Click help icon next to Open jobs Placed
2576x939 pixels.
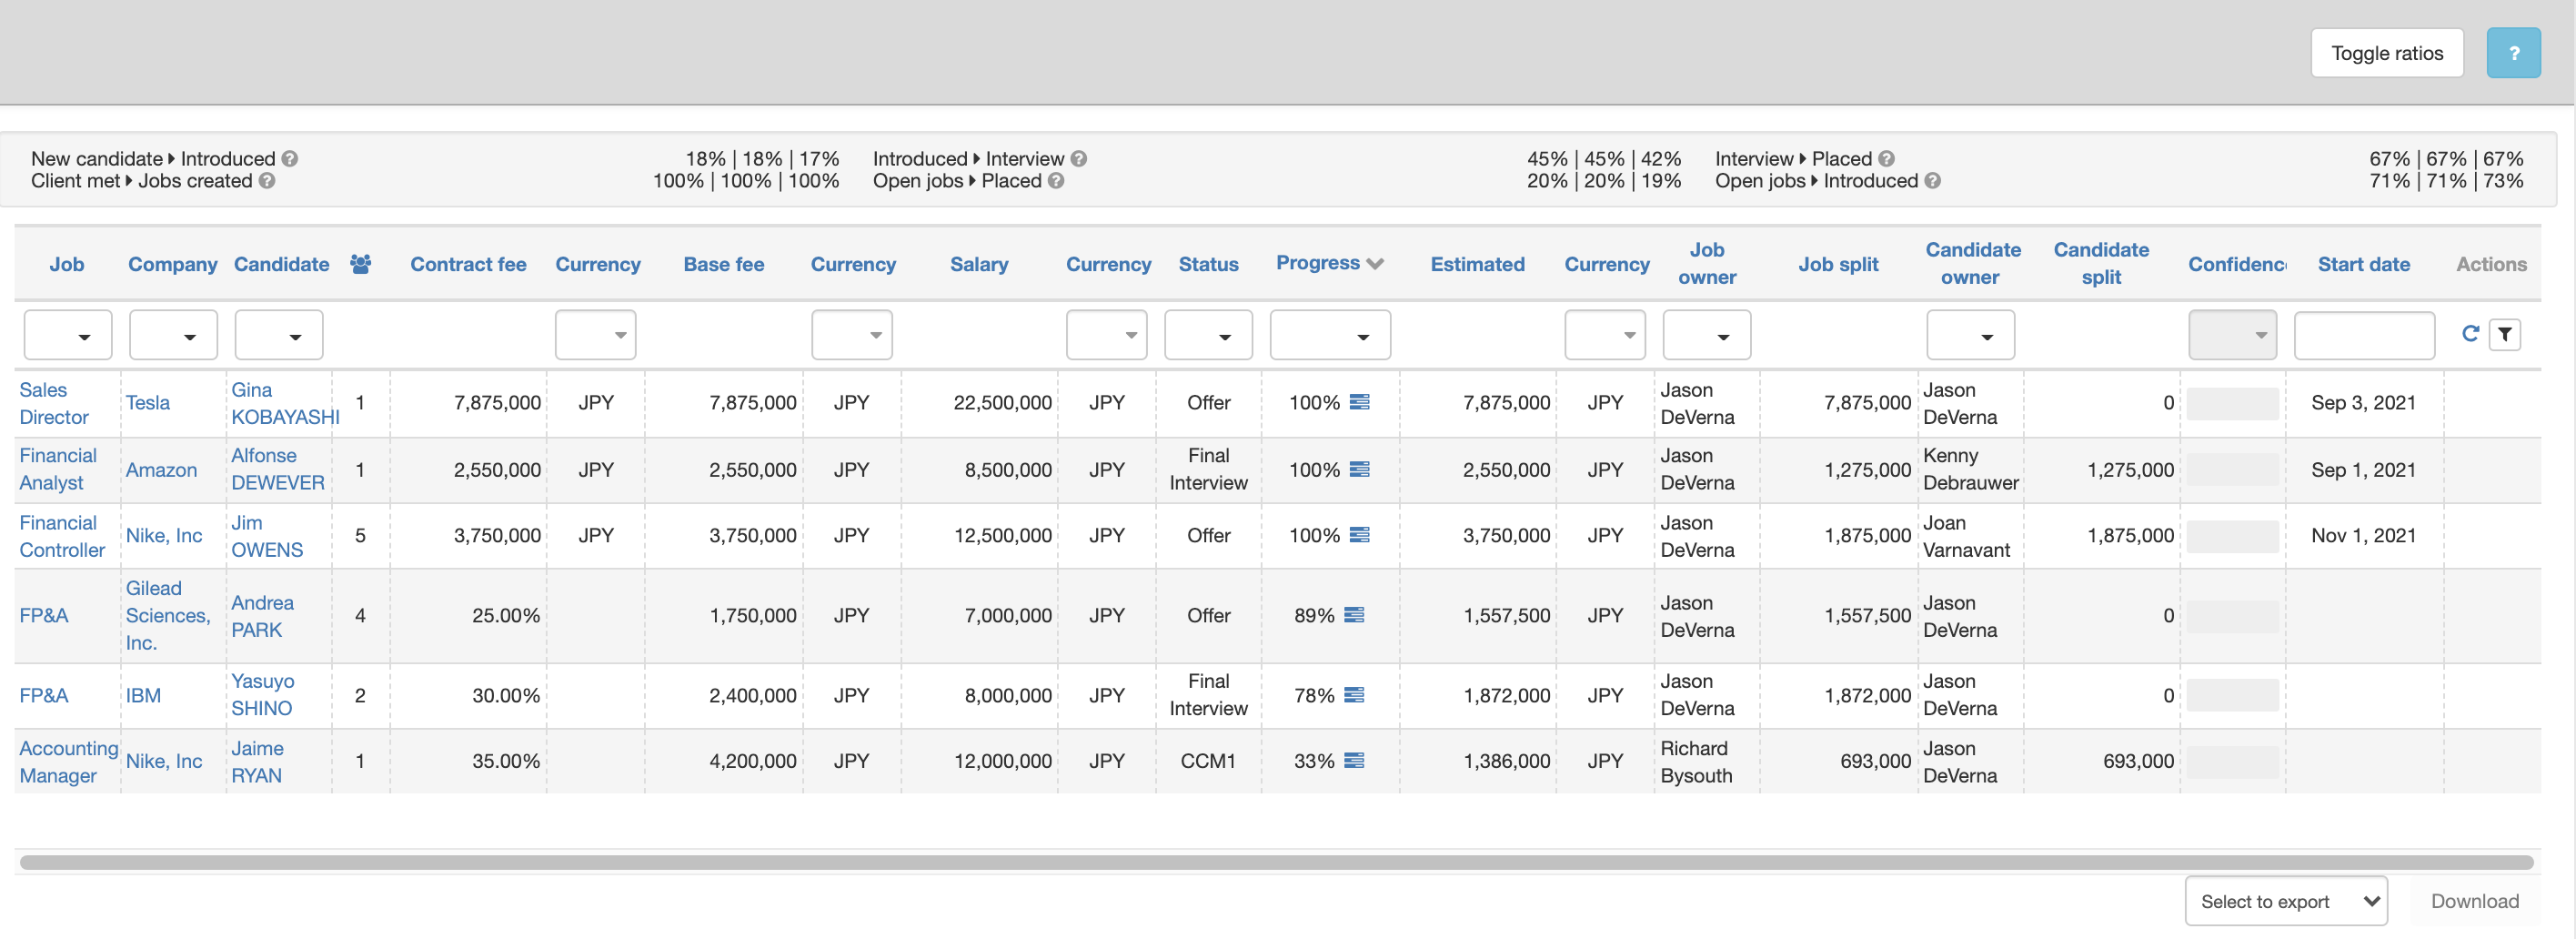point(1056,181)
